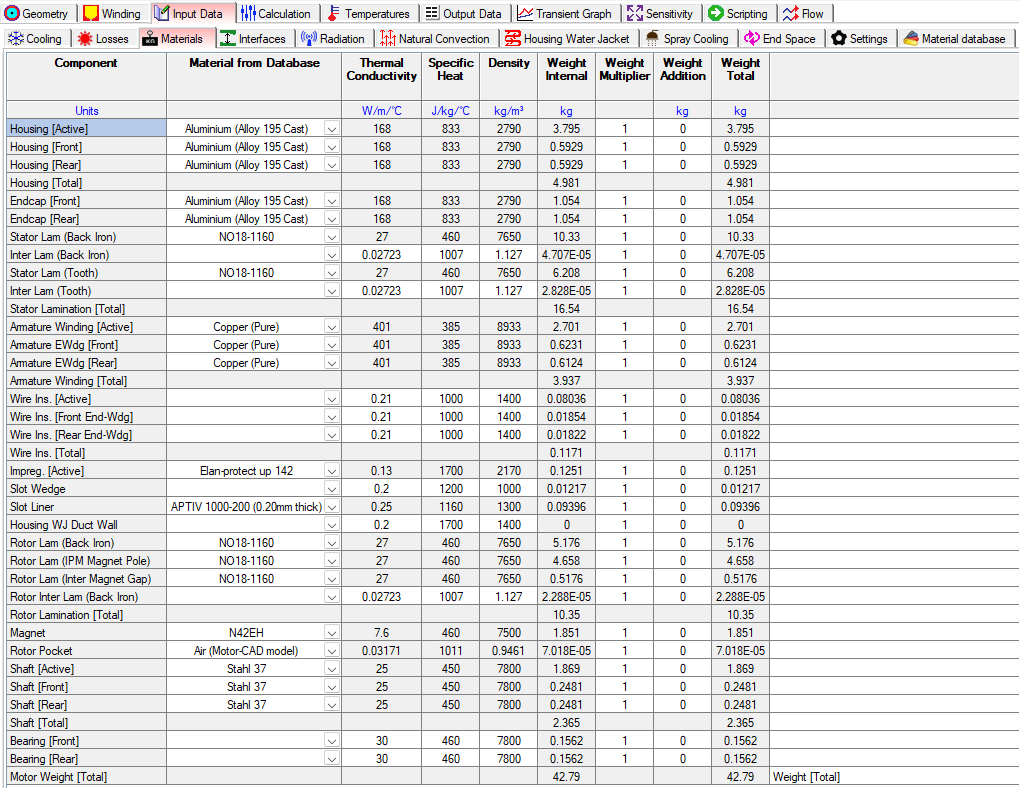
Task: Open the Geometry tab icon
Action: coord(12,13)
